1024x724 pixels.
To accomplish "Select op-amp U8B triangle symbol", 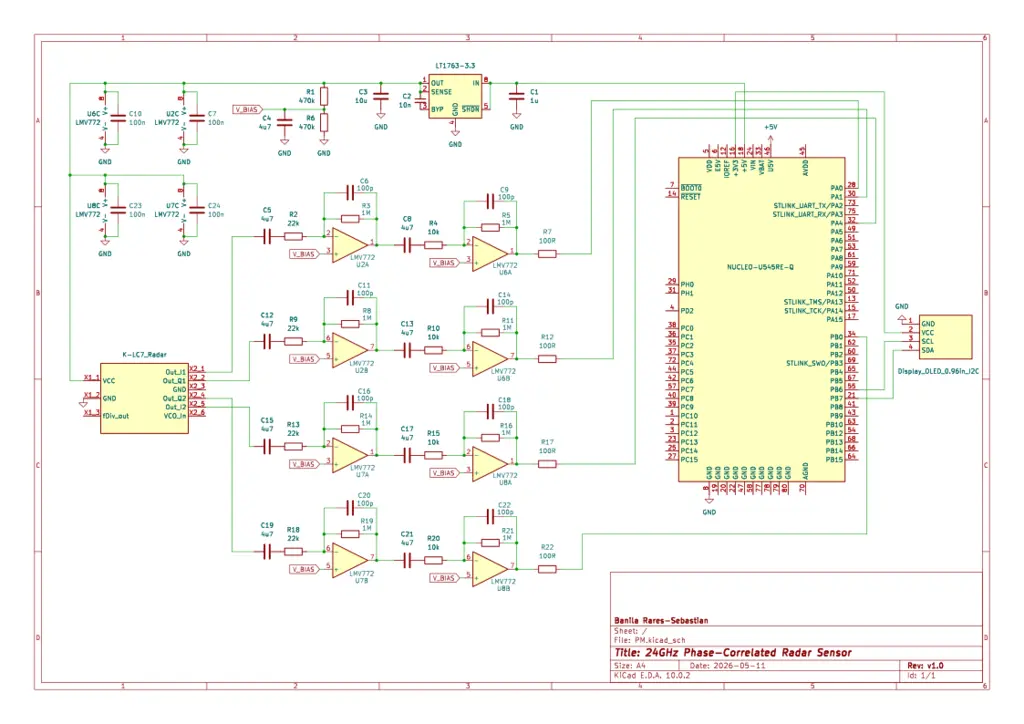I will (490, 569).
